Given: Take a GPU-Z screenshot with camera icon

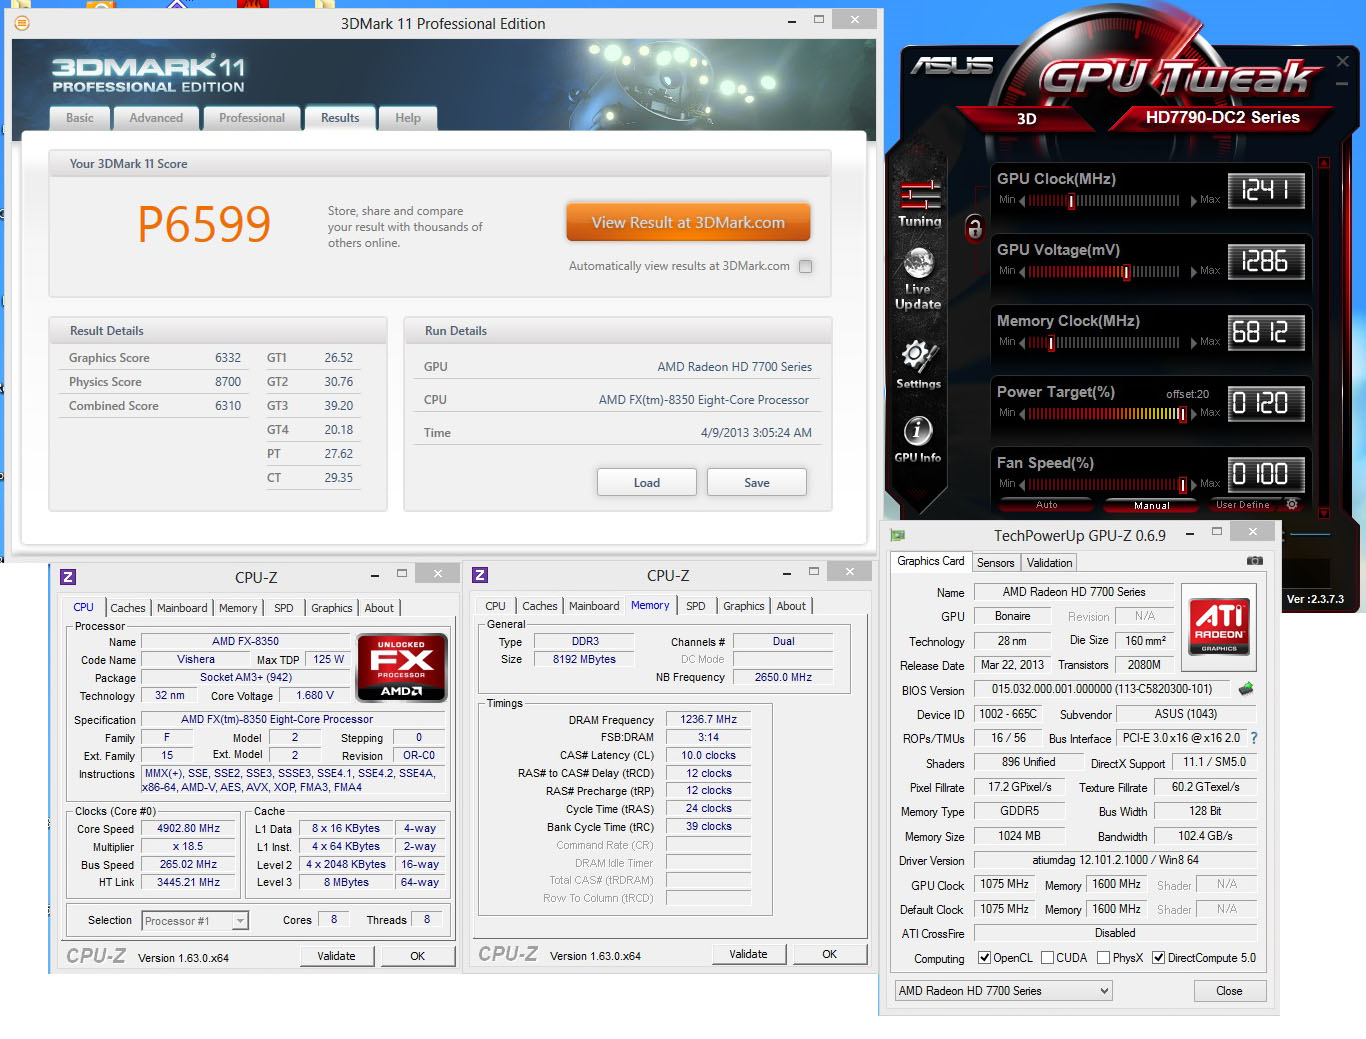Looking at the screenshot, I should pyautogui.click(x=1255, y=561).
